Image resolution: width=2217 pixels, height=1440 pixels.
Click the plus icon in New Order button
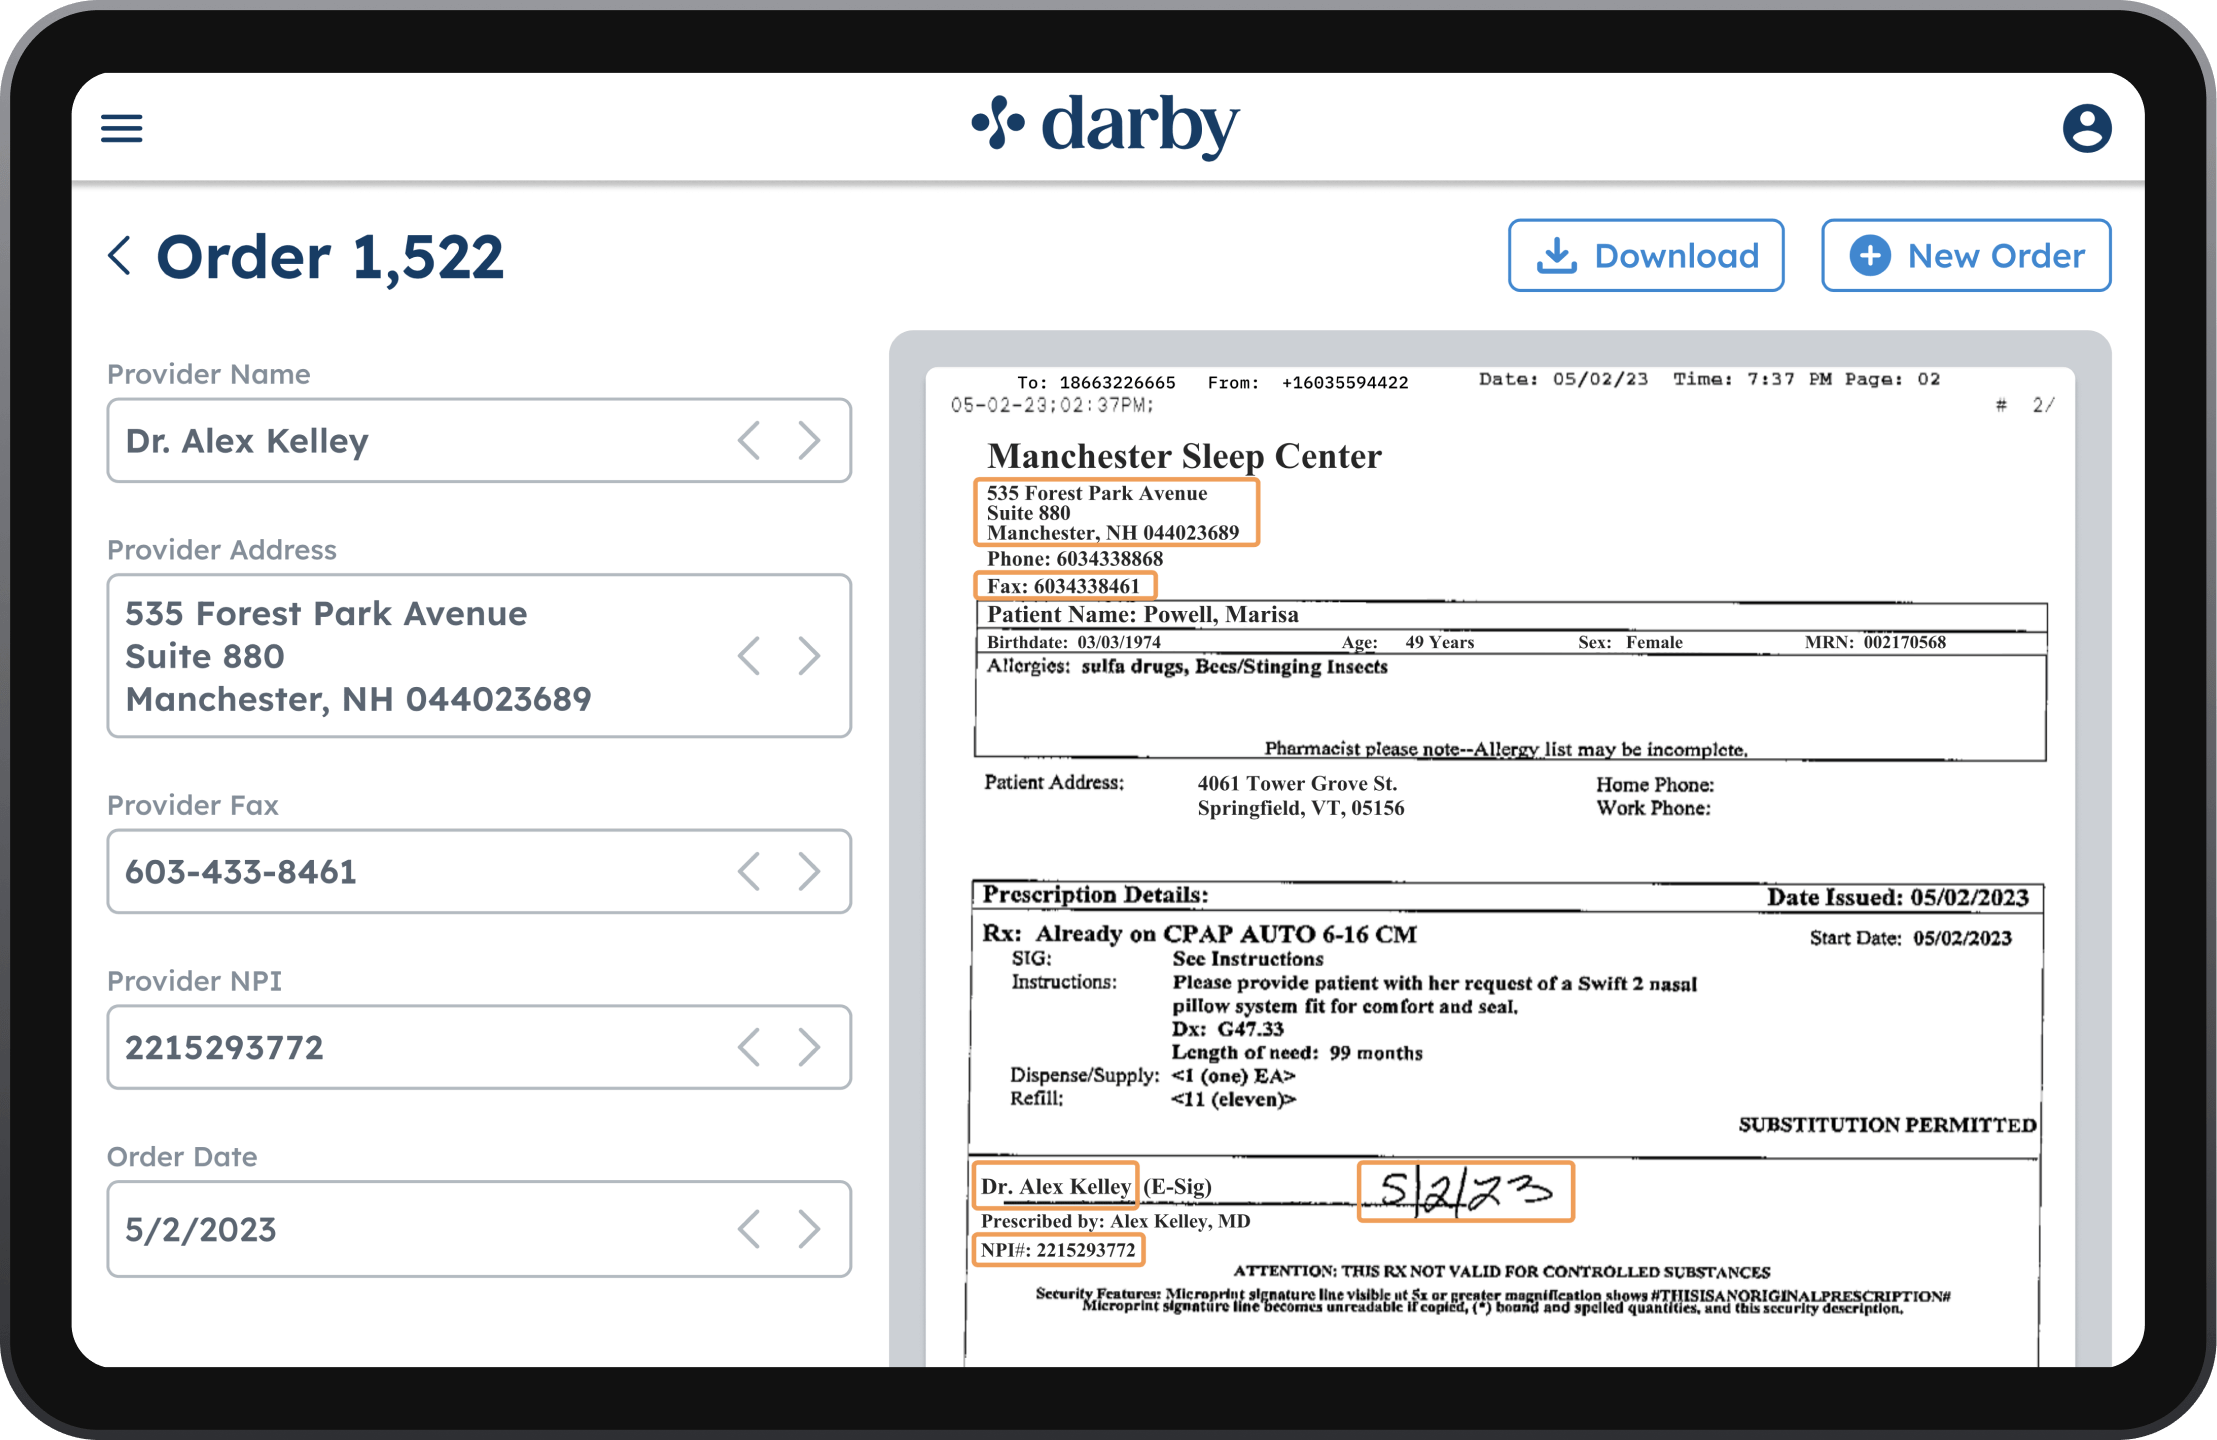1870,255
